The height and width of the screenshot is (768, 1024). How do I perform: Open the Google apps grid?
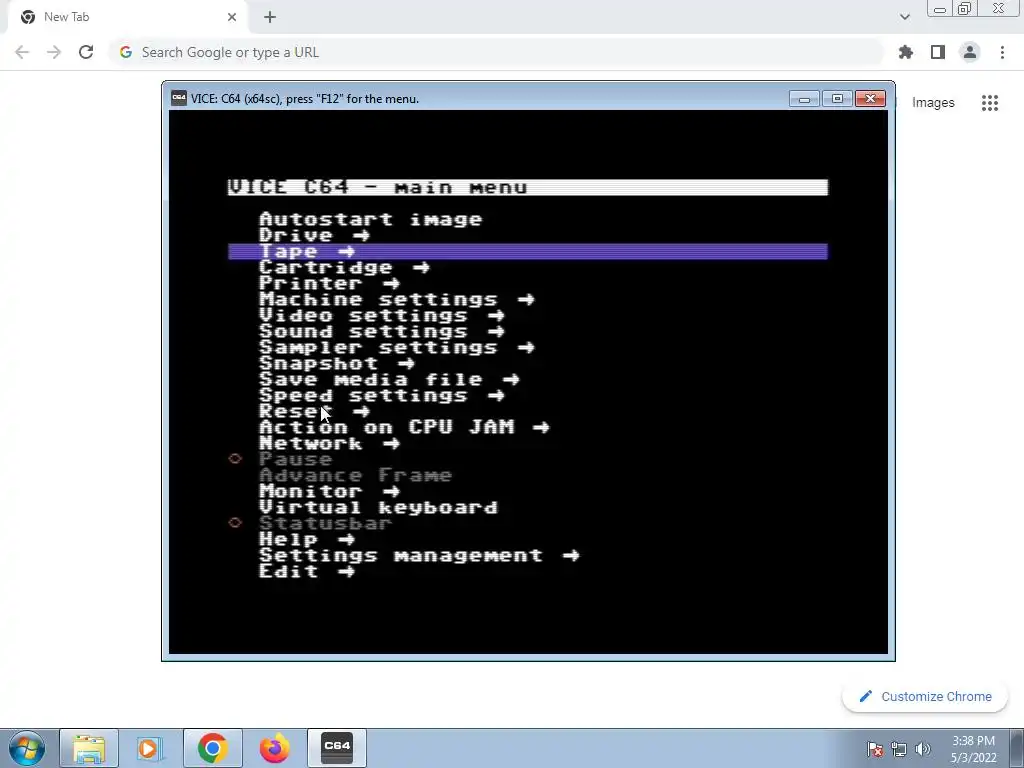990,103
